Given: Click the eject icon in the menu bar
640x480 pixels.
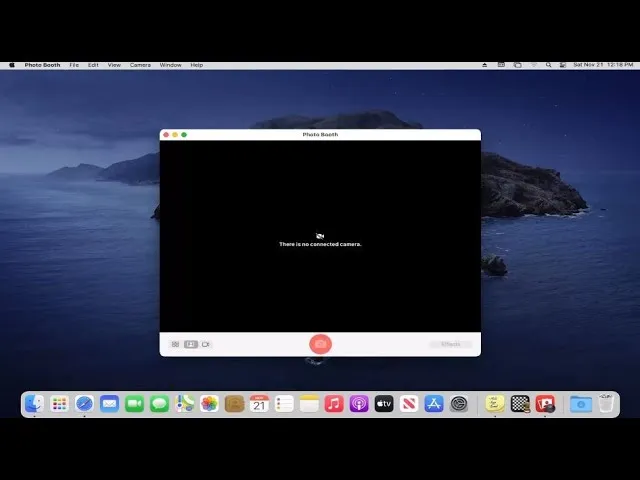Looking at the screenshot, I should tap(485, 65).
